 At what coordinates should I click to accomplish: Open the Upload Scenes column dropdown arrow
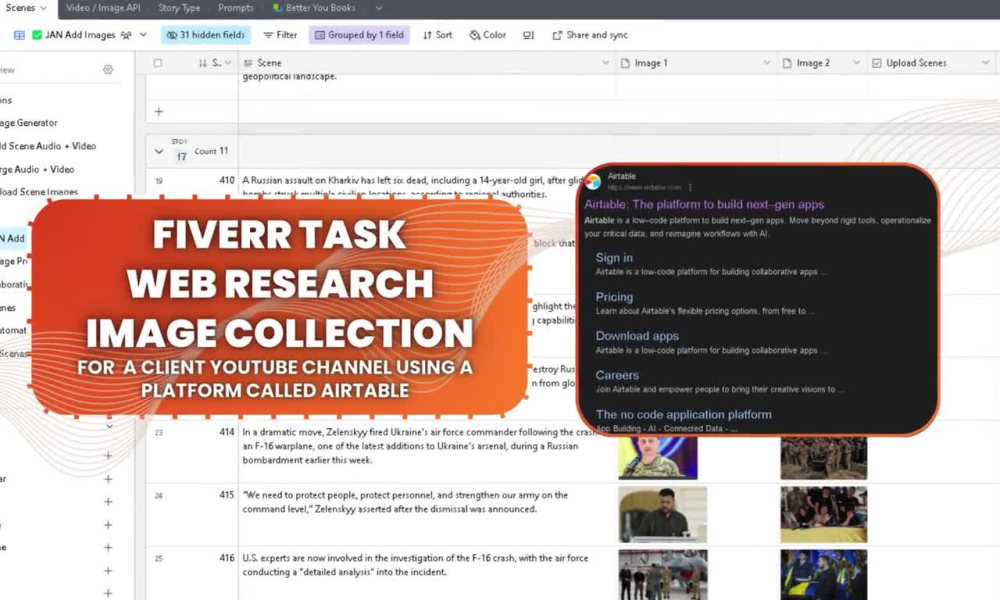pos(985,63)
